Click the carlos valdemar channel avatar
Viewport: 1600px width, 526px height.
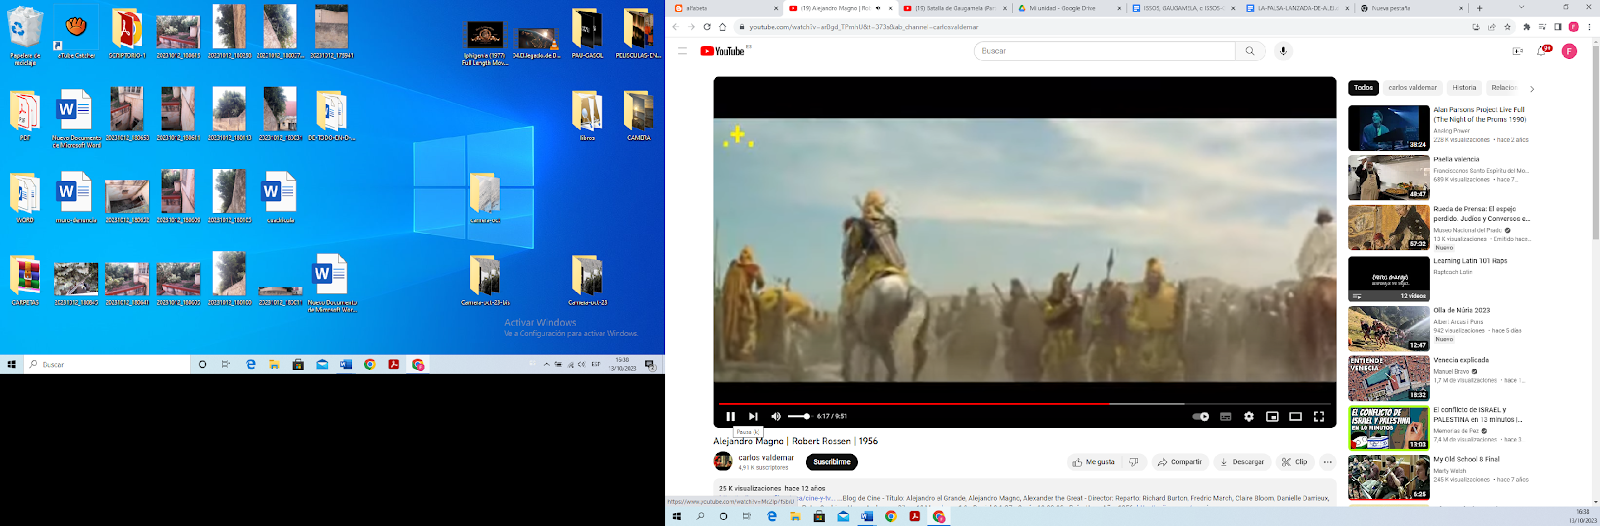[723, 461]
